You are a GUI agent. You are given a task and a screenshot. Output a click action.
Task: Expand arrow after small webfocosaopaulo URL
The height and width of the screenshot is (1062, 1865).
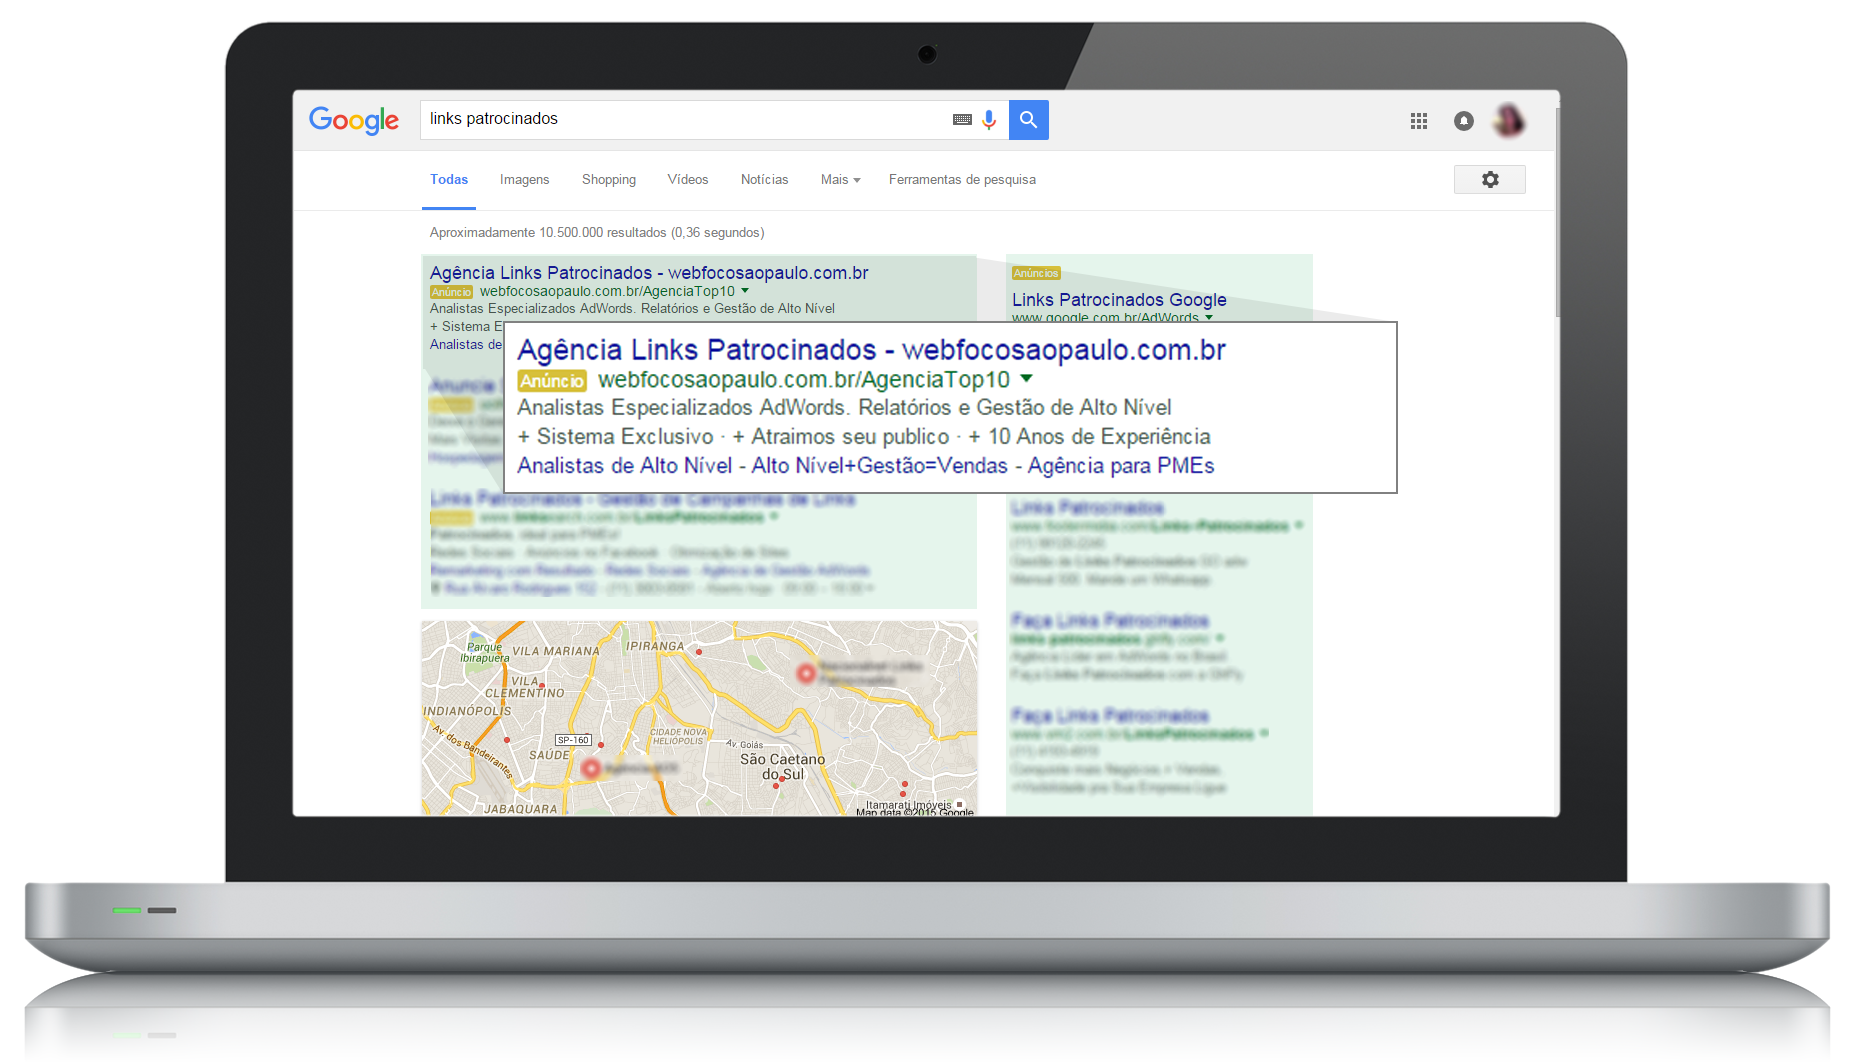pyautogui.click(x=745, y=291)
